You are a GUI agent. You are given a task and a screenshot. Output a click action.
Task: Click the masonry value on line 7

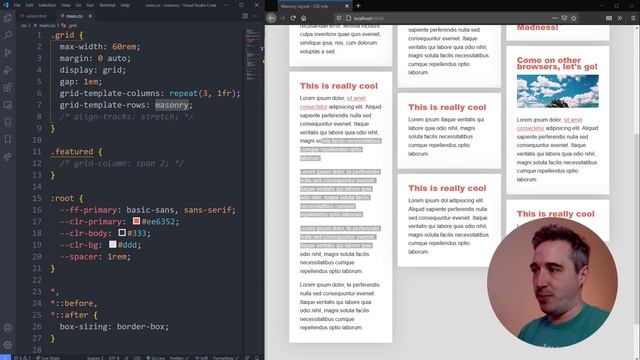[171, 105]
